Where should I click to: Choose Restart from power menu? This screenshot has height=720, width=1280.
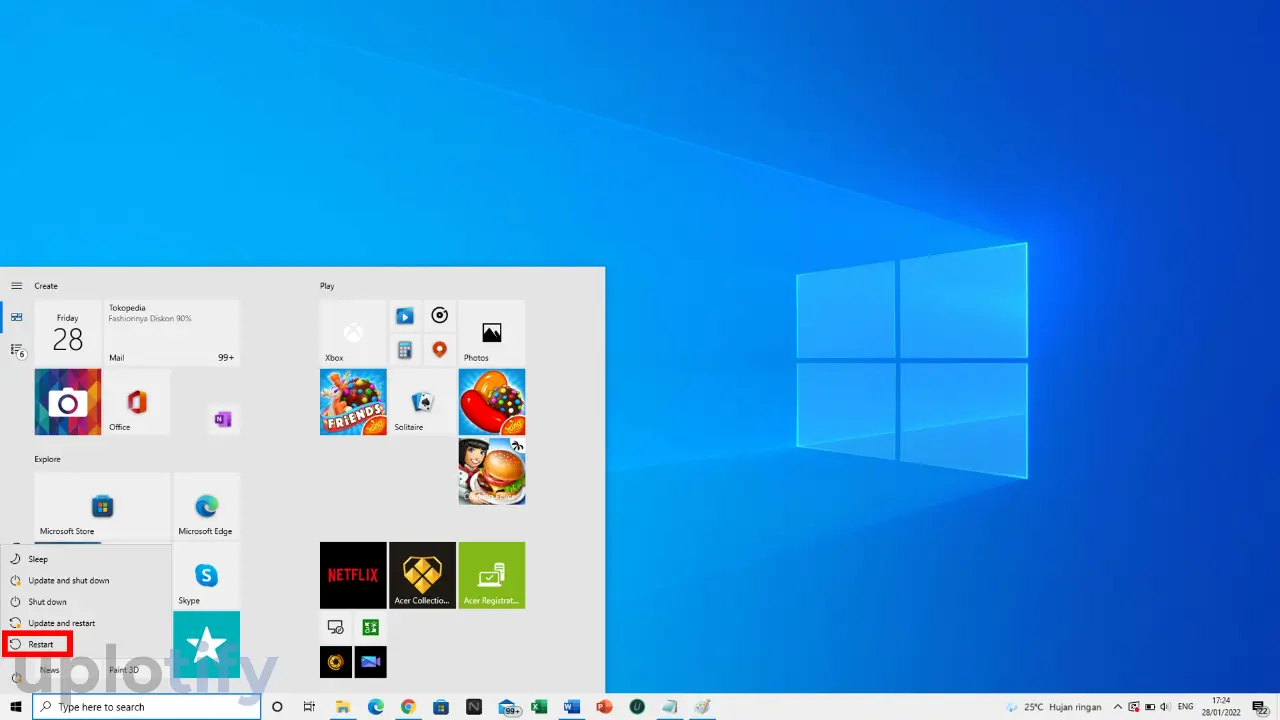[86, 644]
